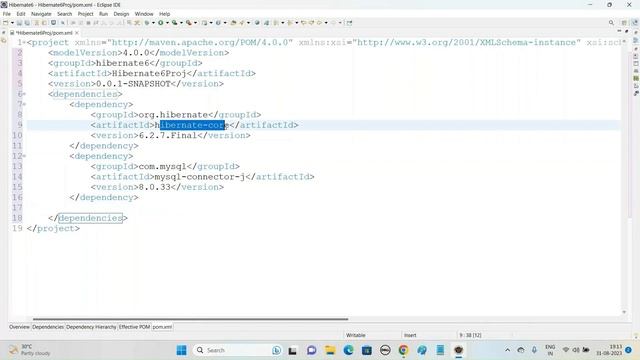Collapse the mysql dependency fold on line 12
Image resolution: width=640 pixels, height=360 pixels.
point(24,156)
